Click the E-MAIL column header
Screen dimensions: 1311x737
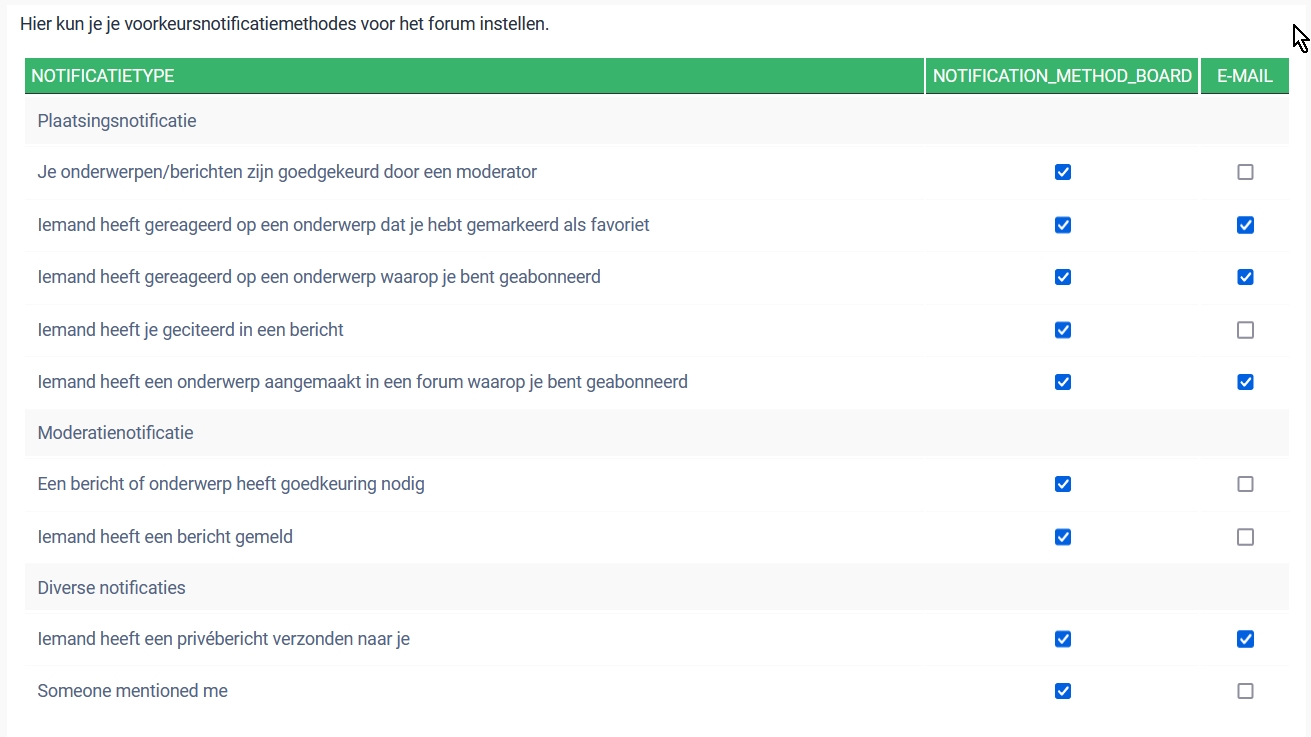point(1244,76)
